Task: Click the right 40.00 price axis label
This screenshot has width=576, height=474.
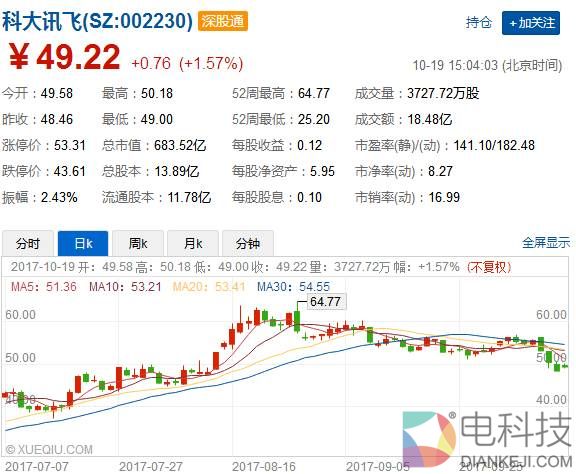Action: pyautogui.click(x=551, y=400)
